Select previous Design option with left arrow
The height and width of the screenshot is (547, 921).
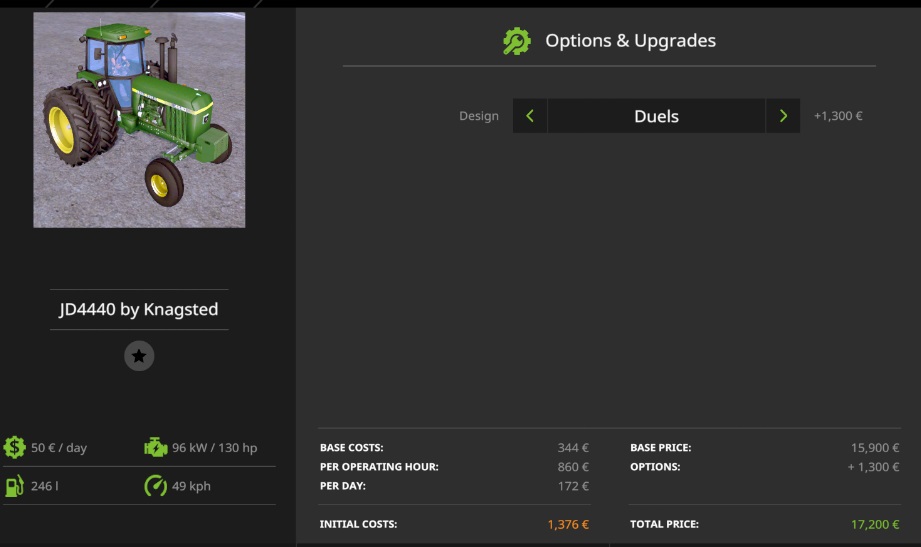[530, 116]
